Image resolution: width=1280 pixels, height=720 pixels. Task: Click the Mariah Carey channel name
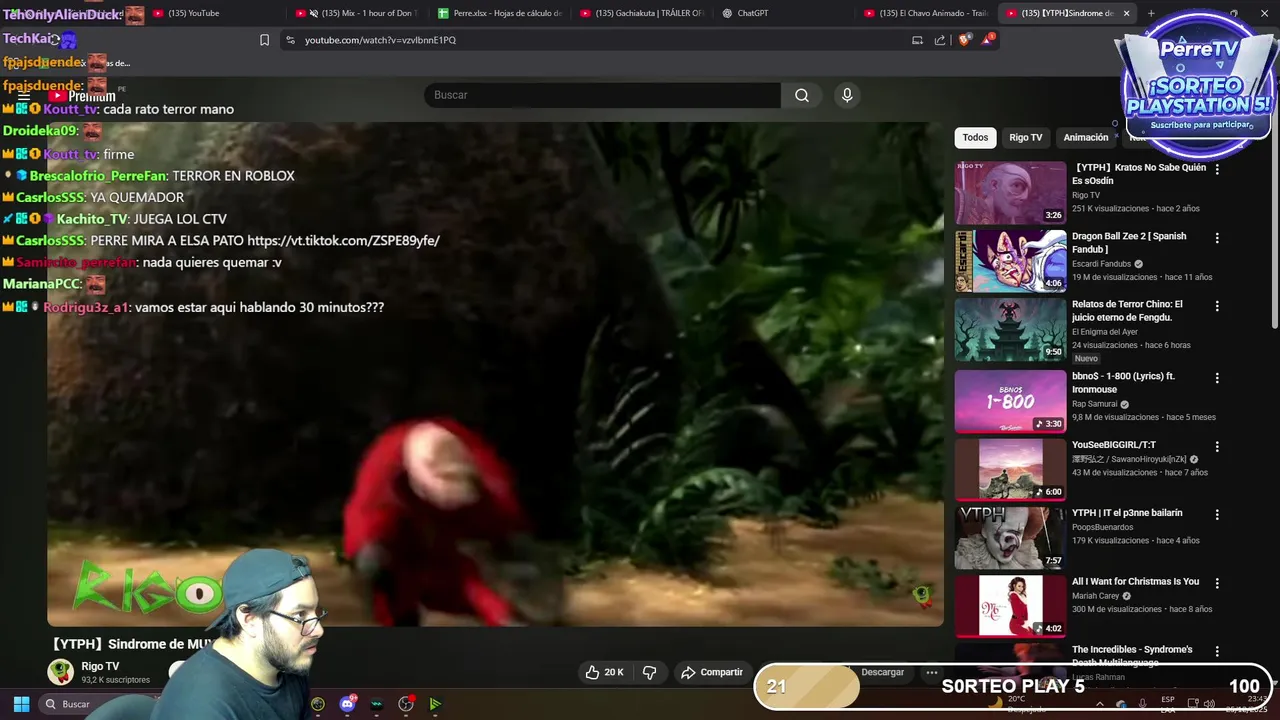[x=1096, y=596]
